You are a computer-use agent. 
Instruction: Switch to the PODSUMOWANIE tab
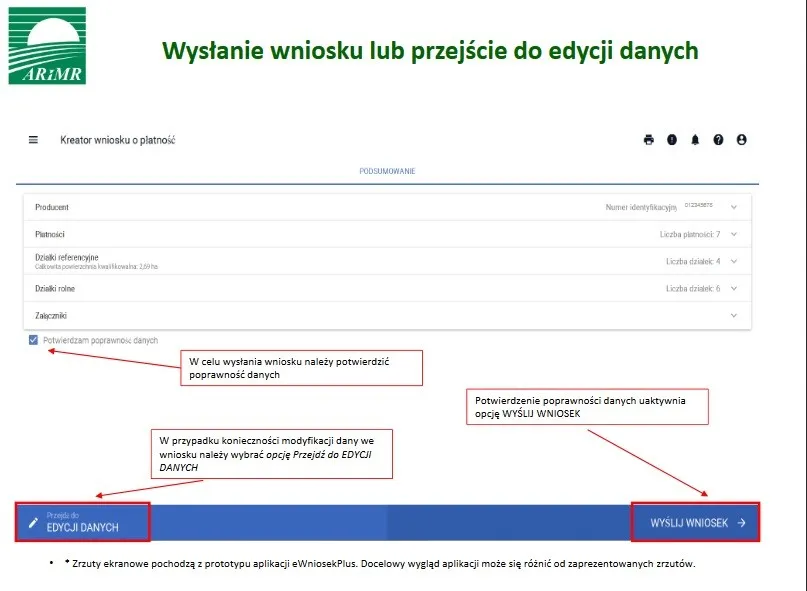tap(386, 170)
